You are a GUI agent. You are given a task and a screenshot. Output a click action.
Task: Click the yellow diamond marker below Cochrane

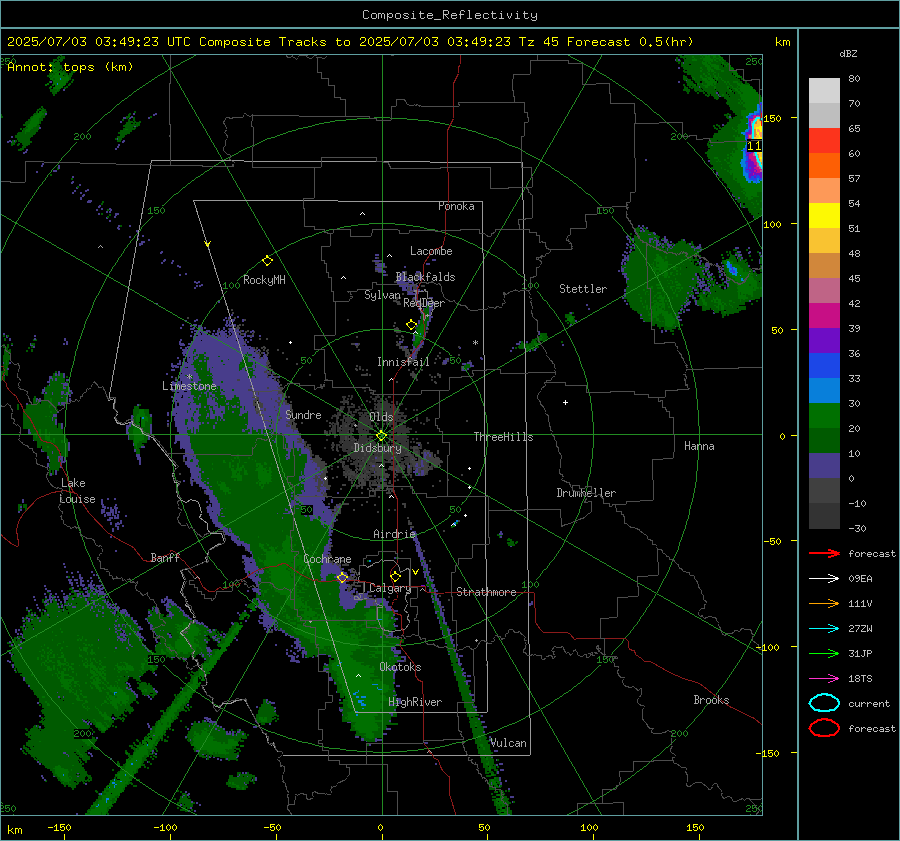(x=342, y=577)
